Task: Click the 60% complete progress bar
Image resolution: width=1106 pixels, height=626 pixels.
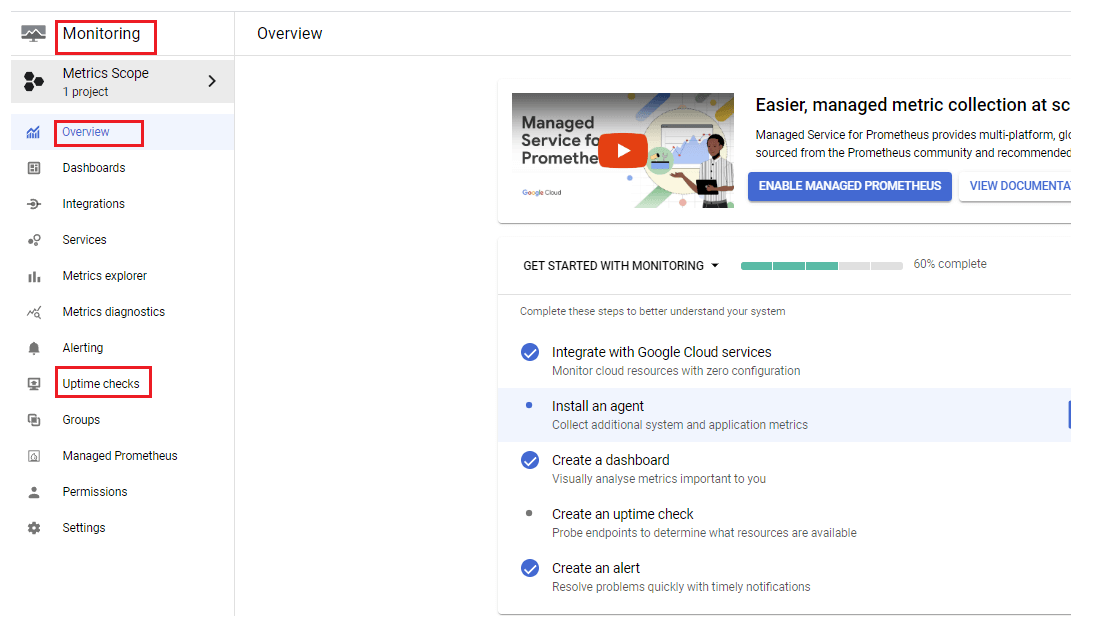Action: [822, 266]
